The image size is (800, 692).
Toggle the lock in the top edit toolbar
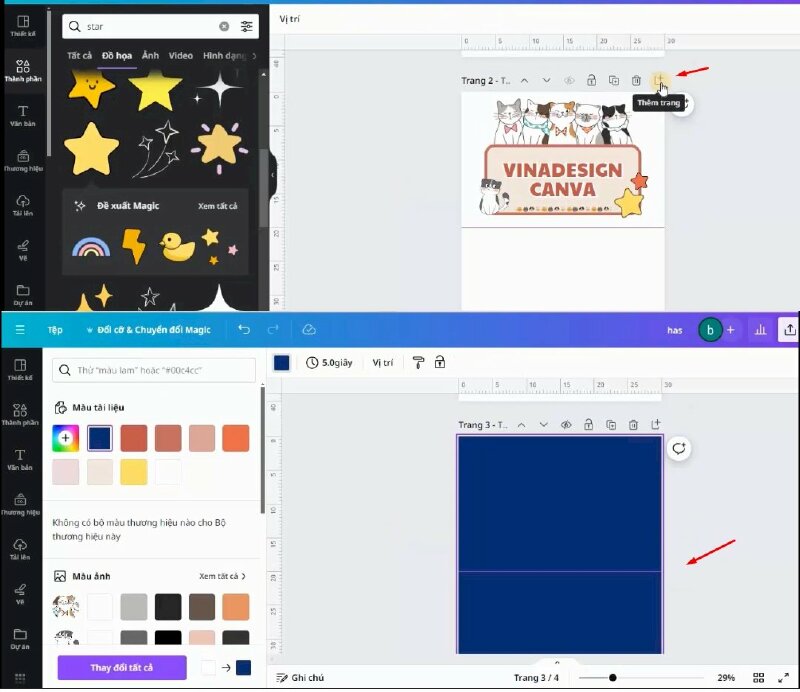coord(440,362)
